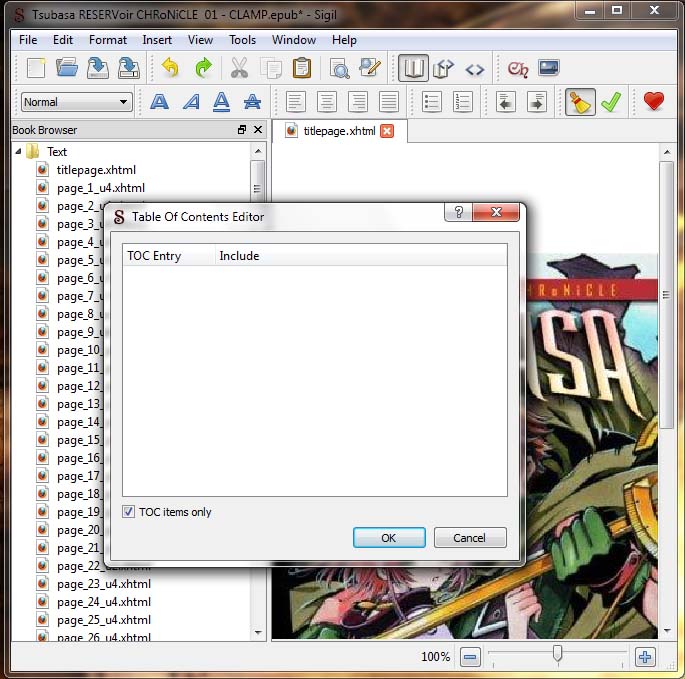Close the Table Of Contents Editor dialog

point(496,212)
